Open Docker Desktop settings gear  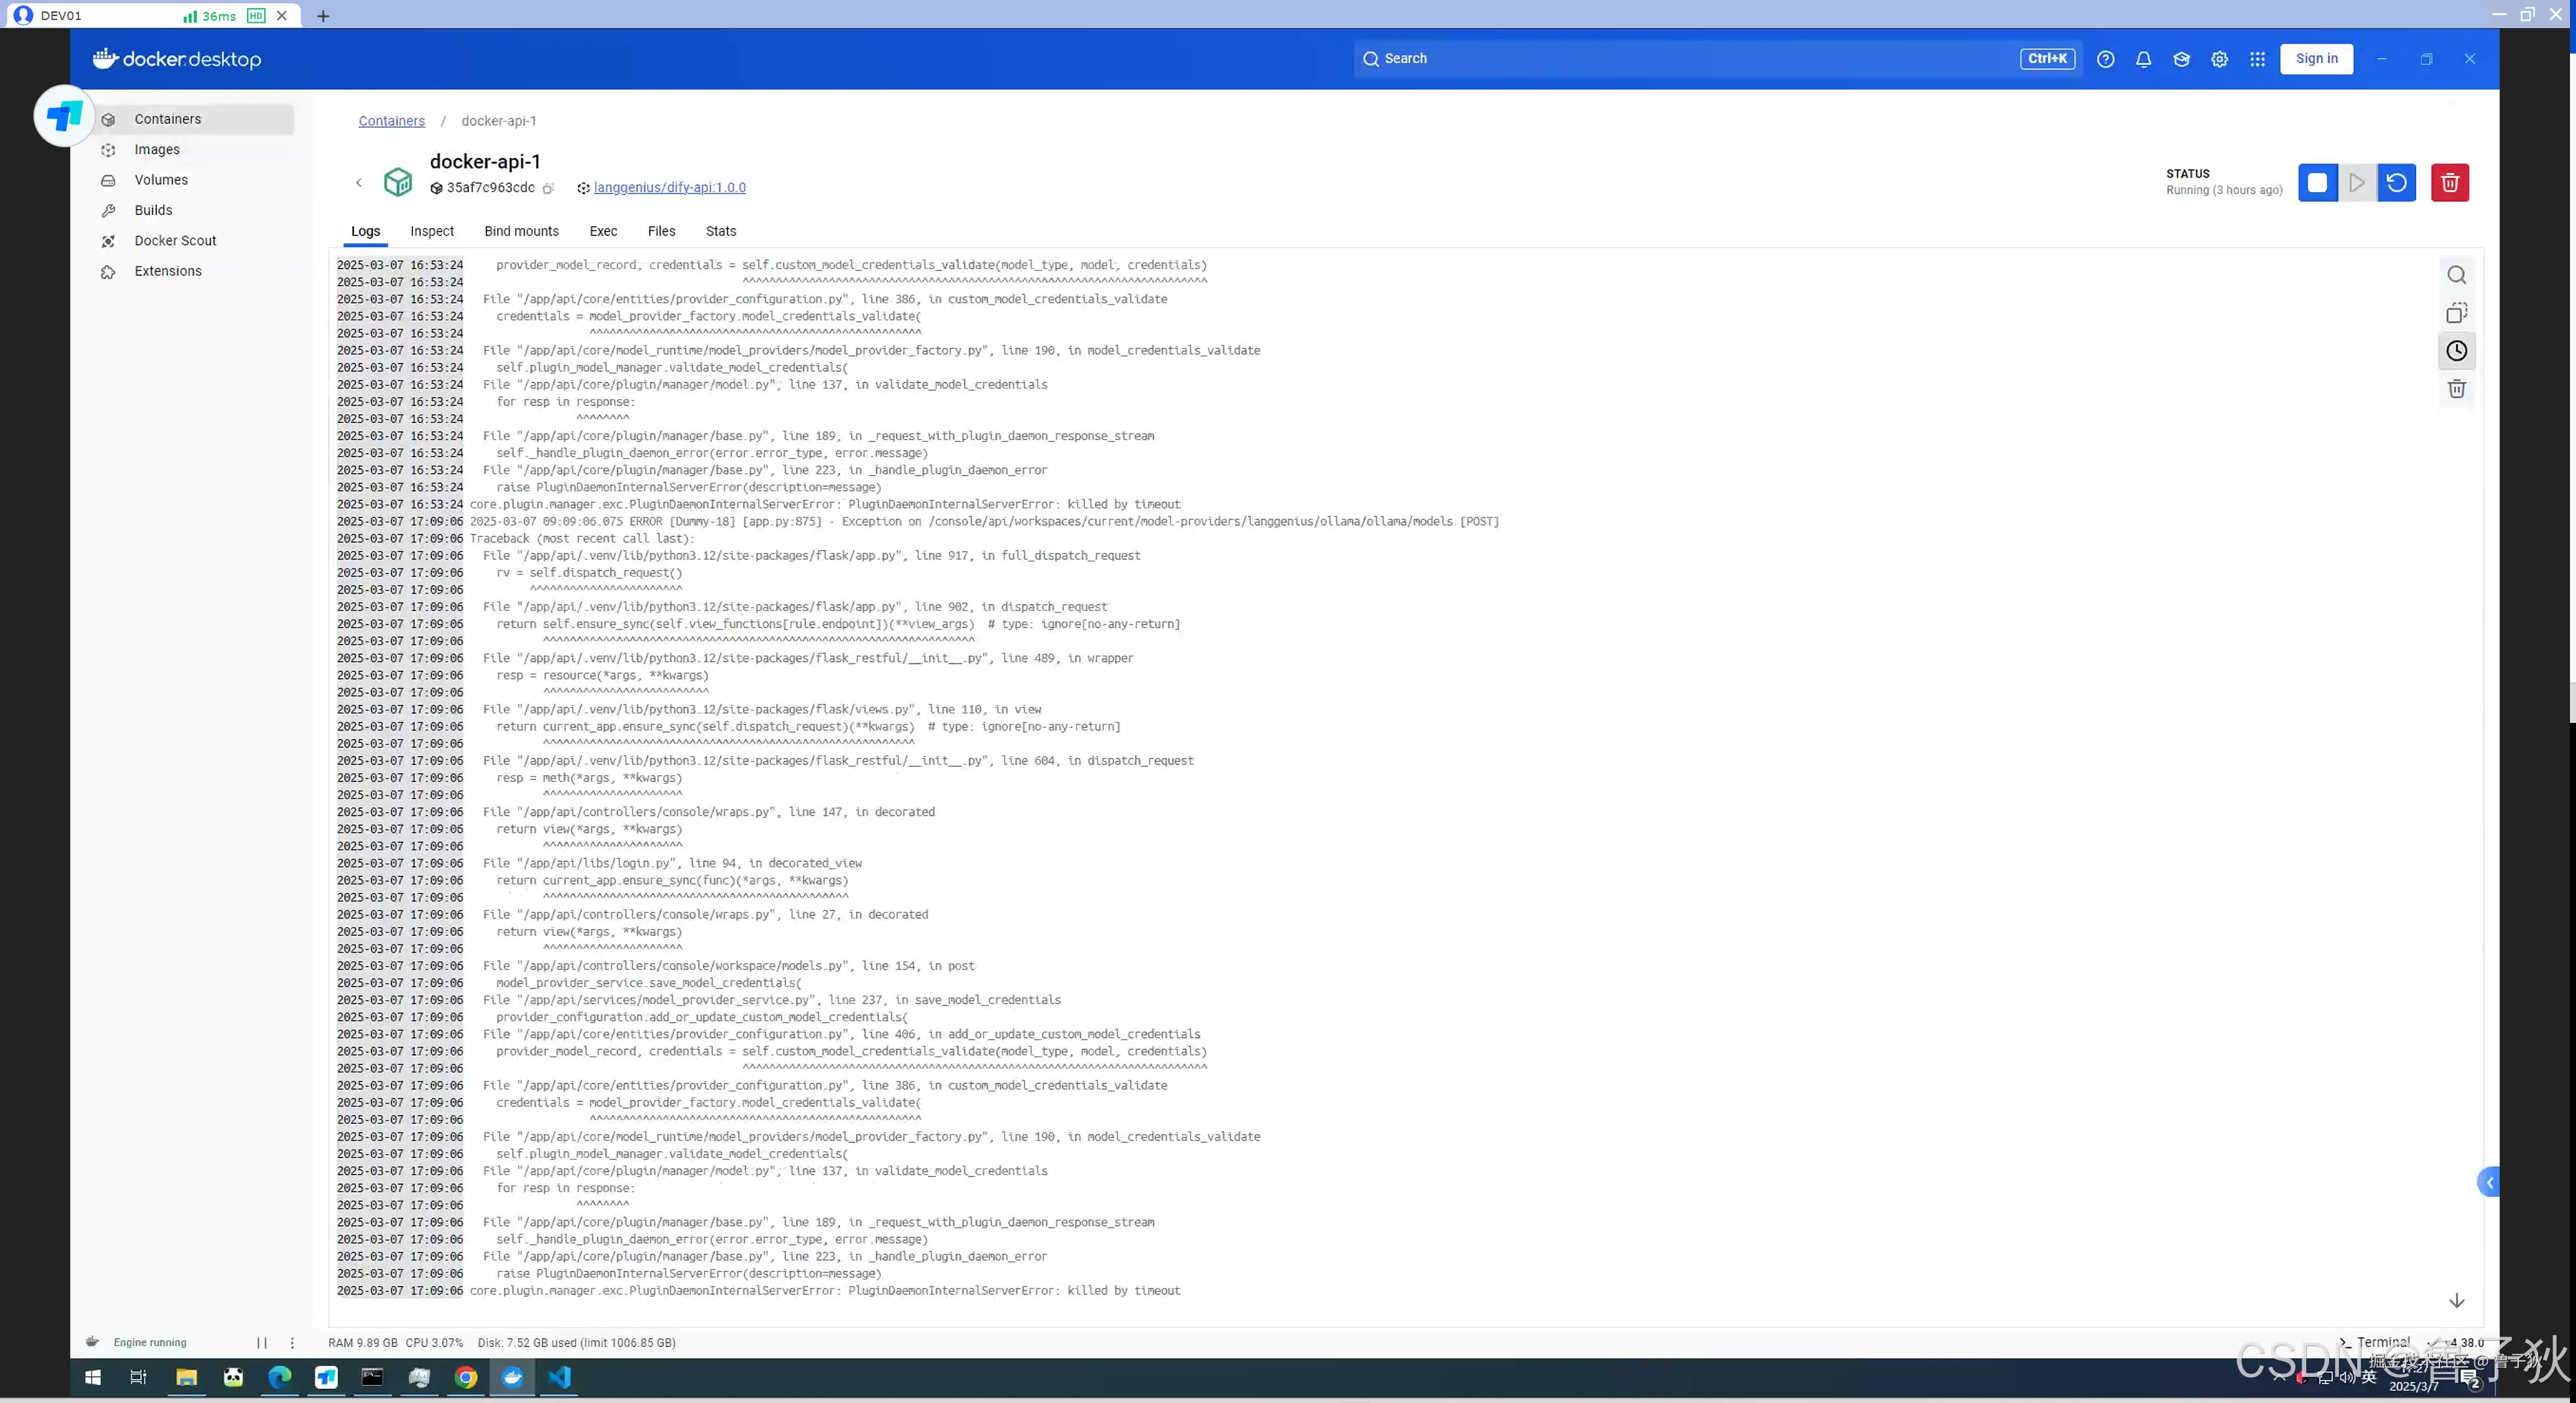point(2219,59)
